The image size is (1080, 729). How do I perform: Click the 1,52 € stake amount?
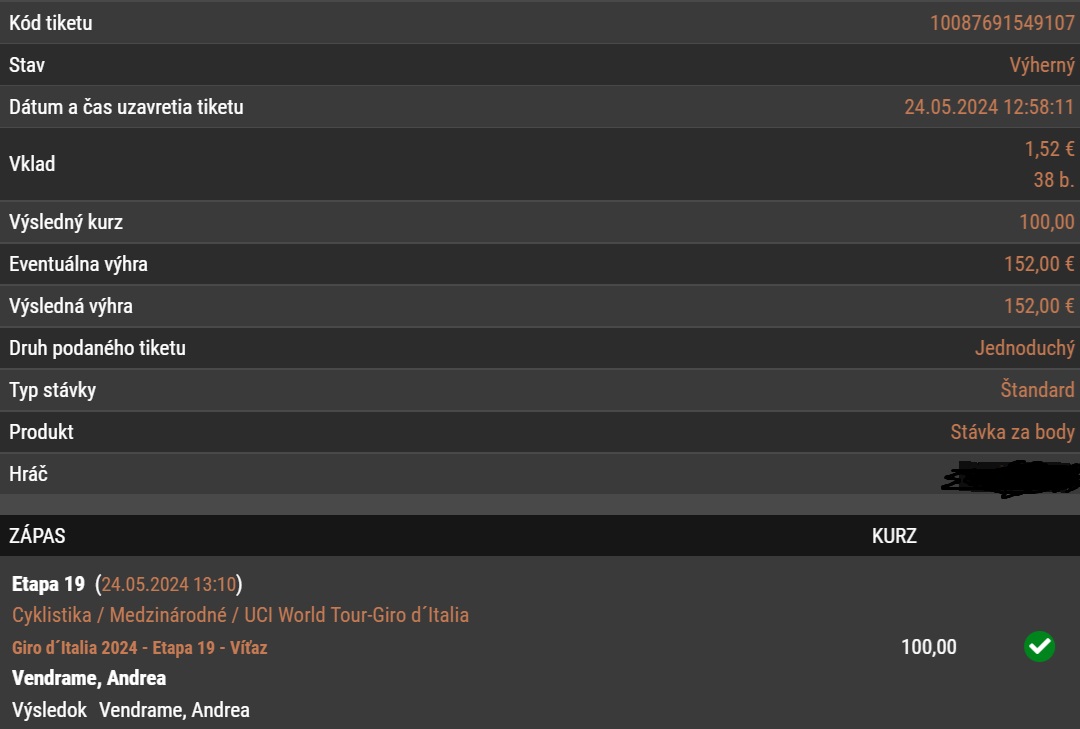click(1049, 149)
